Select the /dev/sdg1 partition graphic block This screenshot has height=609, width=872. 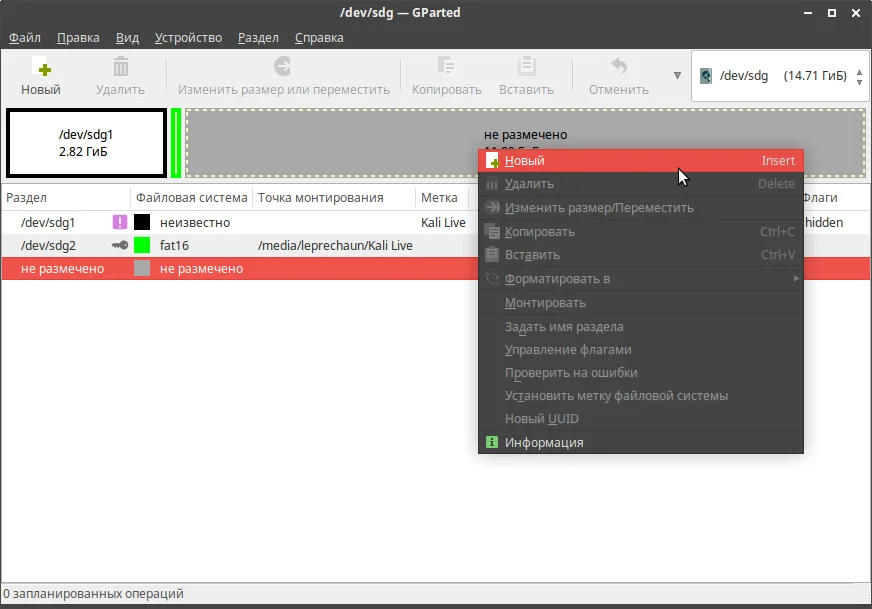click(x=87, y=143)
